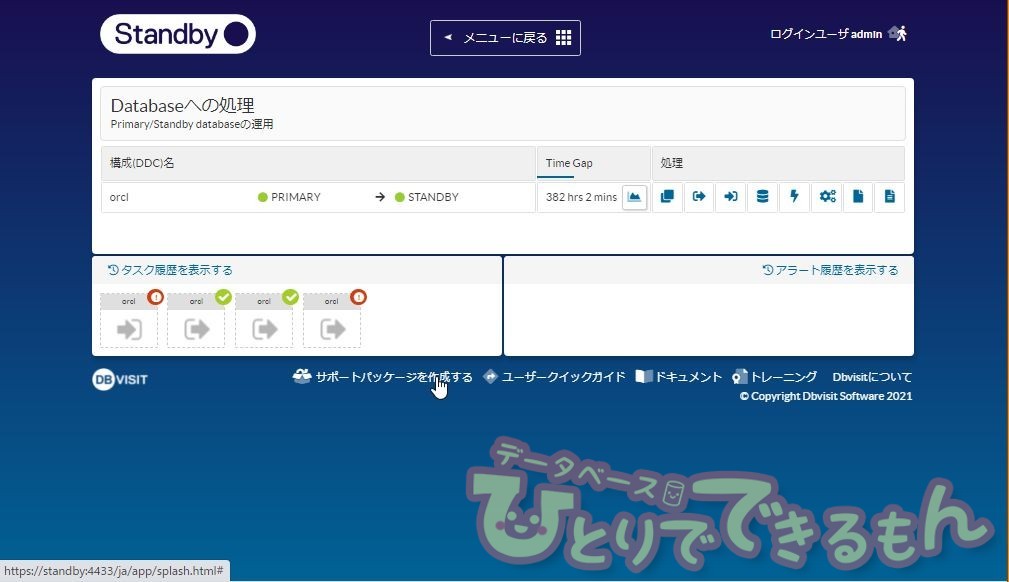Click the lightning bolt action icon

pyautogui.click(x=795, y=197)
